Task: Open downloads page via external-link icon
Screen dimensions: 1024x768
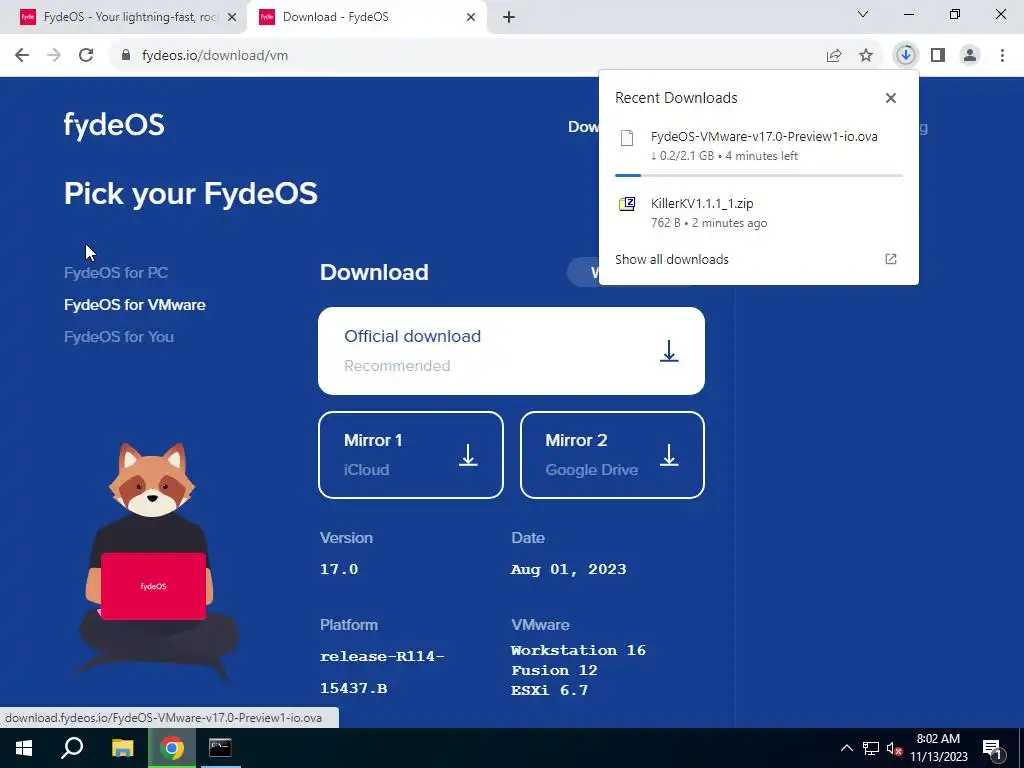Action: click(891, 259)
